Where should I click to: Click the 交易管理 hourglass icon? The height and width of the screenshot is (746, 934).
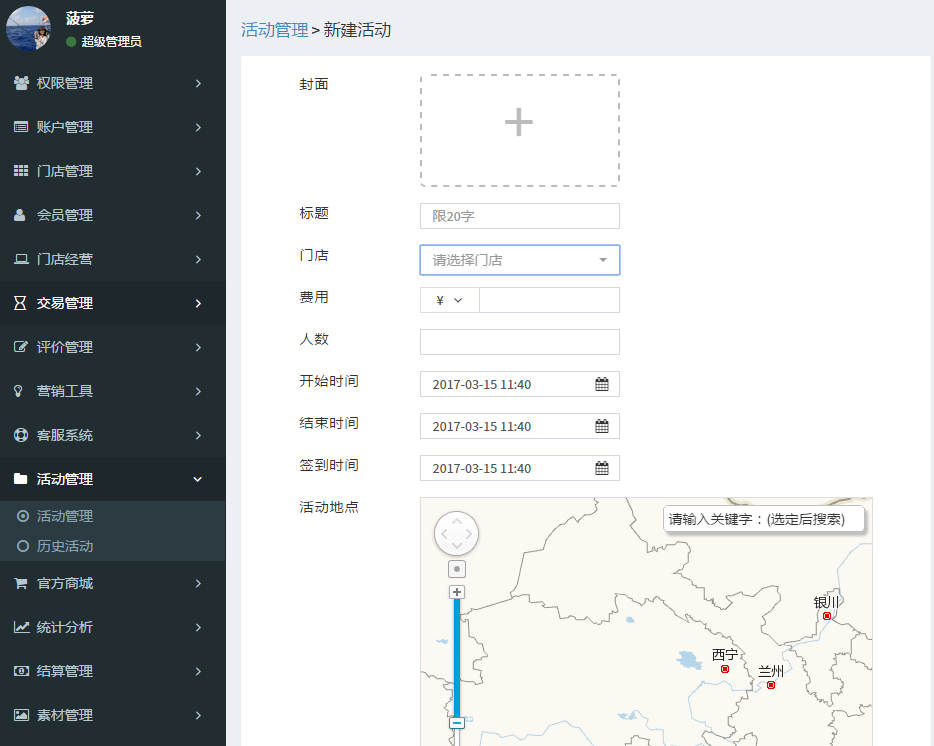[20, 303]
